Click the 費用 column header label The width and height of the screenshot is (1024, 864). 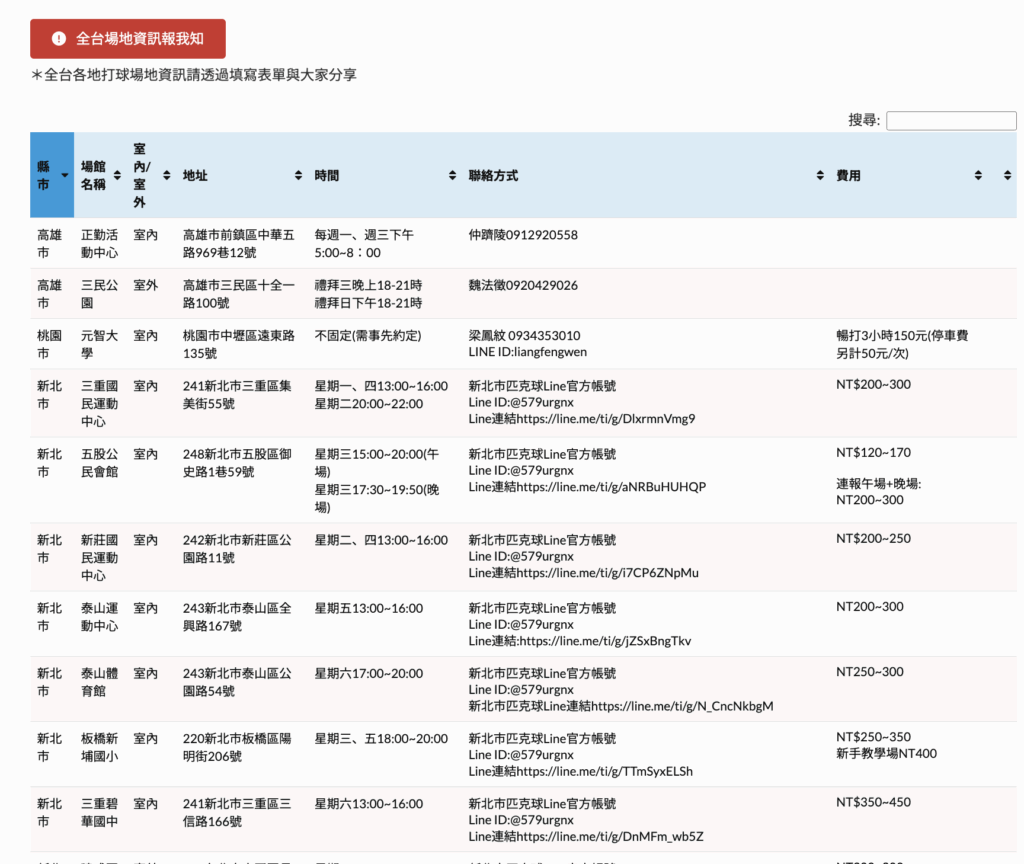click(848, 176)
